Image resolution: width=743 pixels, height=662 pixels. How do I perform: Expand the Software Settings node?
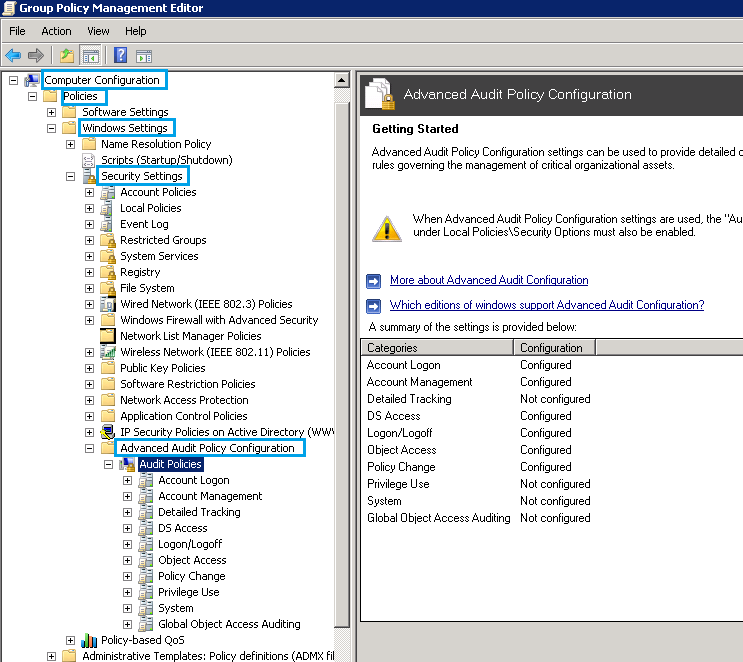coord(52,112)
